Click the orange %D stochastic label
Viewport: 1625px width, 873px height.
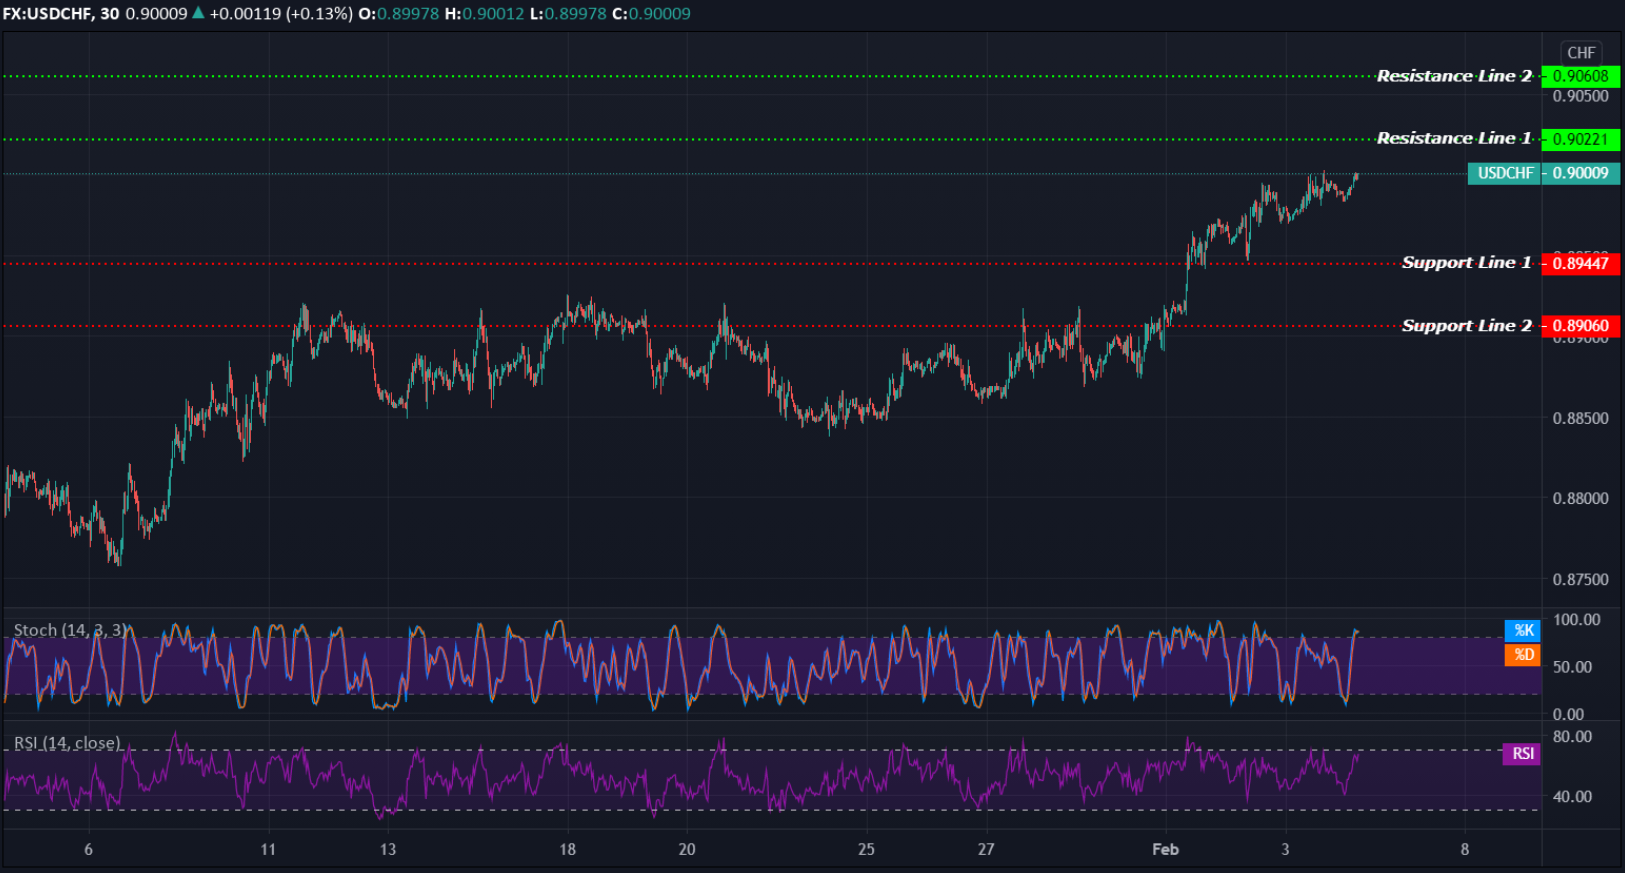1523,655
